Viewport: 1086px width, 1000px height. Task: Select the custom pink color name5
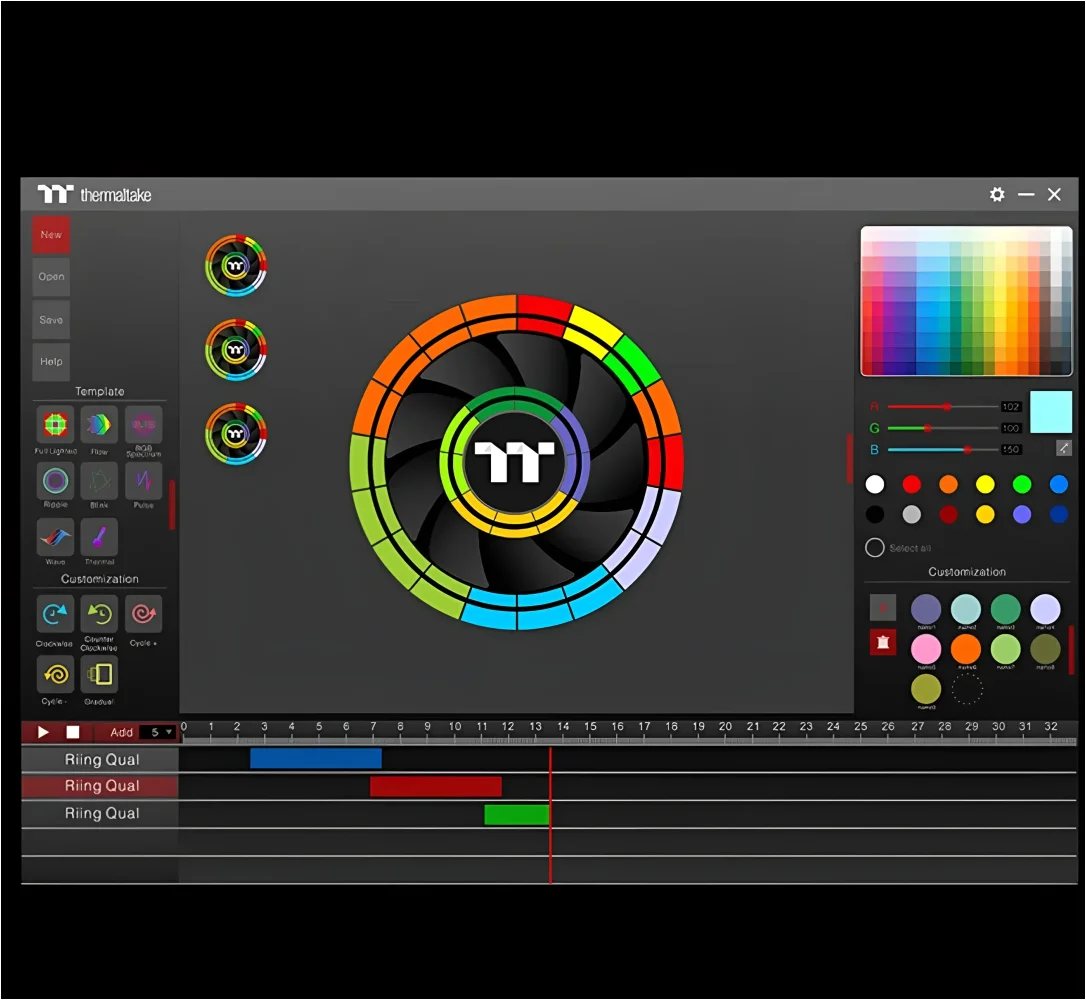coord(926,650)
